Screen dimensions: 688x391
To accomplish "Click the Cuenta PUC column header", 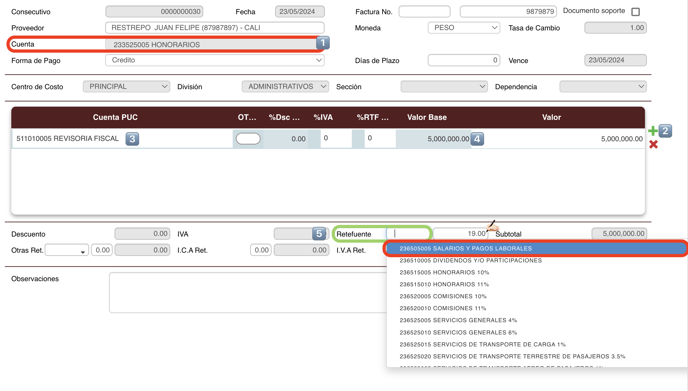I will 115,117.
